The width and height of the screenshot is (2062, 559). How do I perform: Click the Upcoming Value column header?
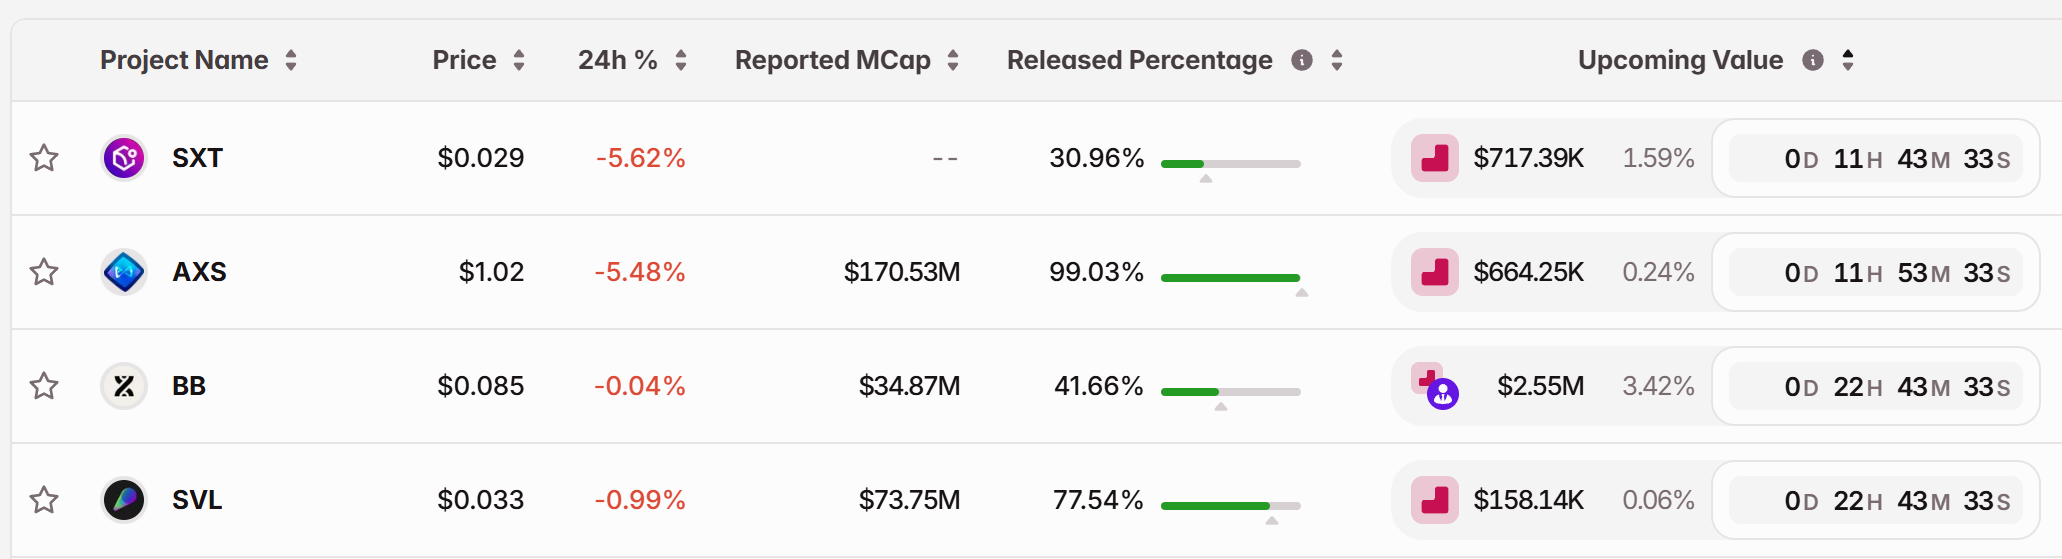(1680, 60)
